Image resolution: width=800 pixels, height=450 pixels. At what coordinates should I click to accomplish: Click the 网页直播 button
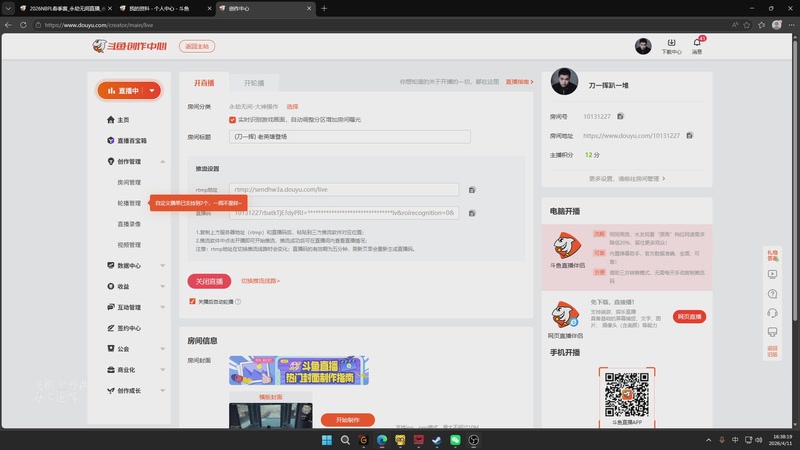click(x=689, y=317)
